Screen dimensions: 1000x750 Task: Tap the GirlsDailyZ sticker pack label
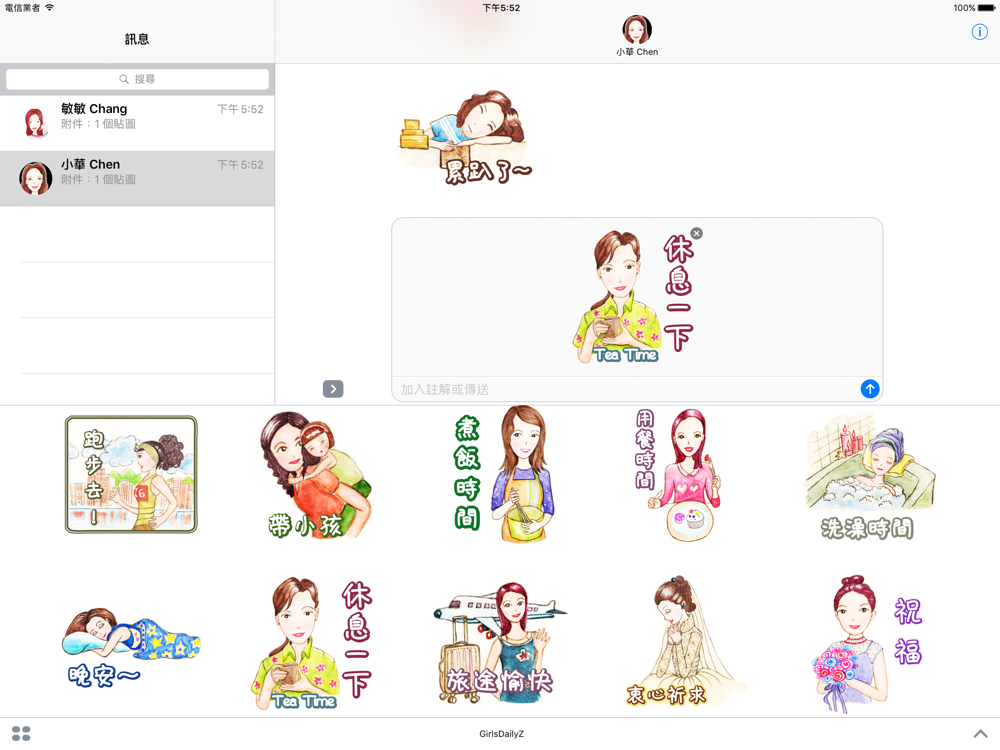tap(501, 734)
